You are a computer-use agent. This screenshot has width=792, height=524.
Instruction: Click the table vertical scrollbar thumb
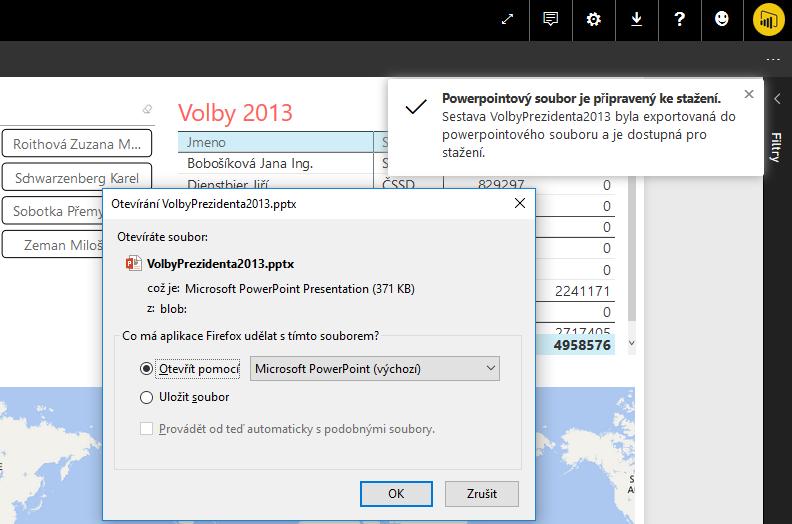click(x=631, y=248)
